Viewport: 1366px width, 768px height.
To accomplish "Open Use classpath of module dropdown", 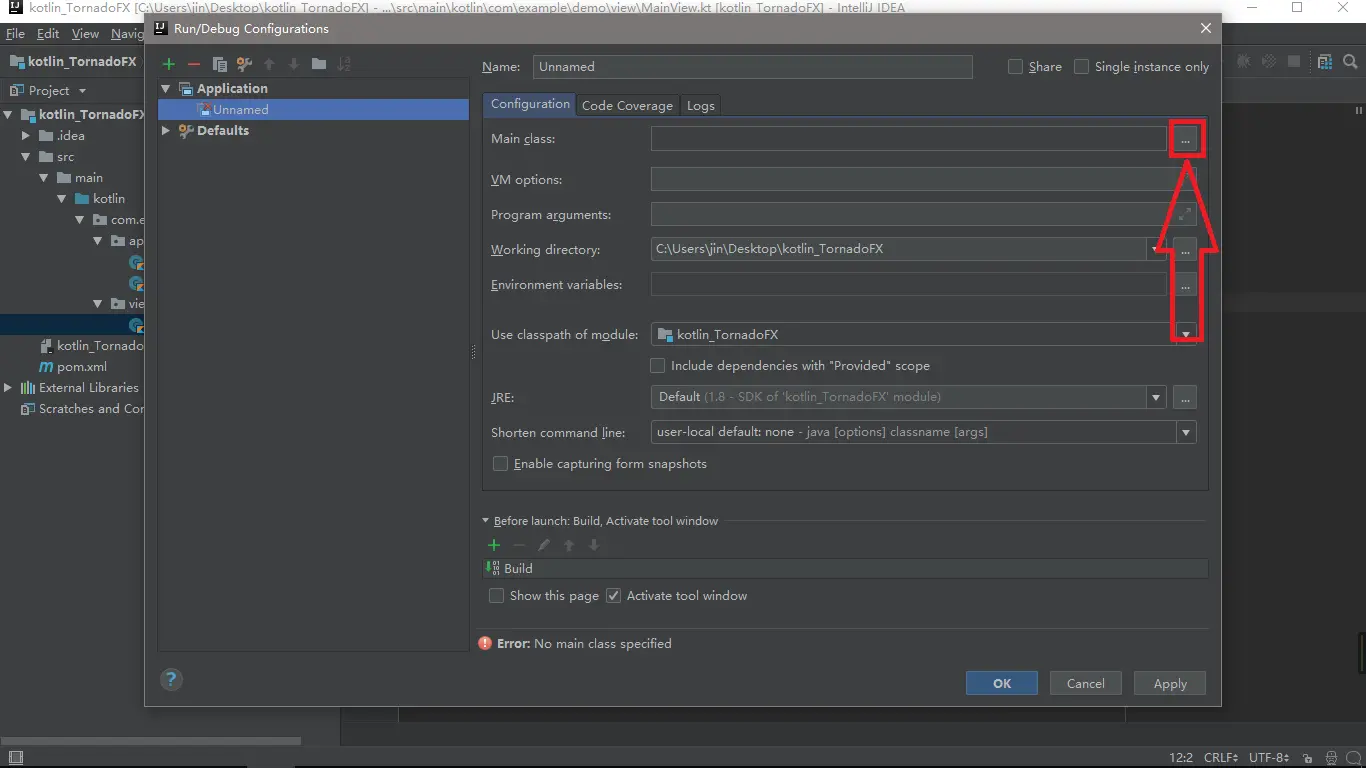I will coord(1186,335).
